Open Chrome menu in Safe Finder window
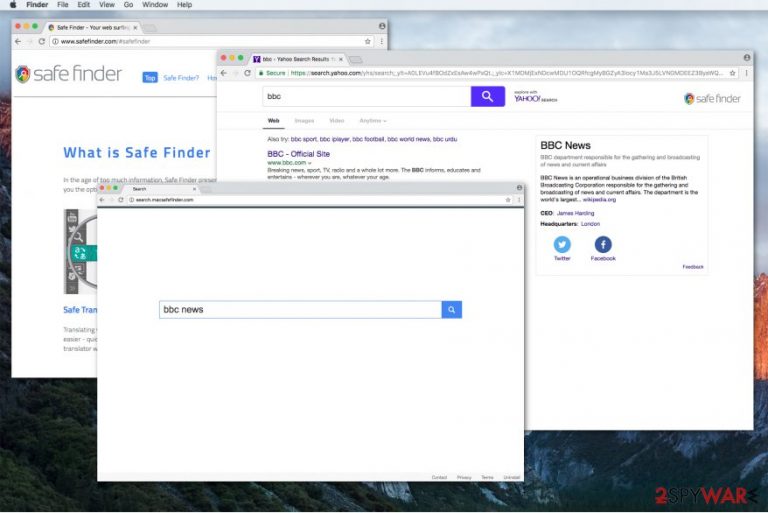Screen dimensions: 768x513 pyautogui.click(x=382, y=42)
